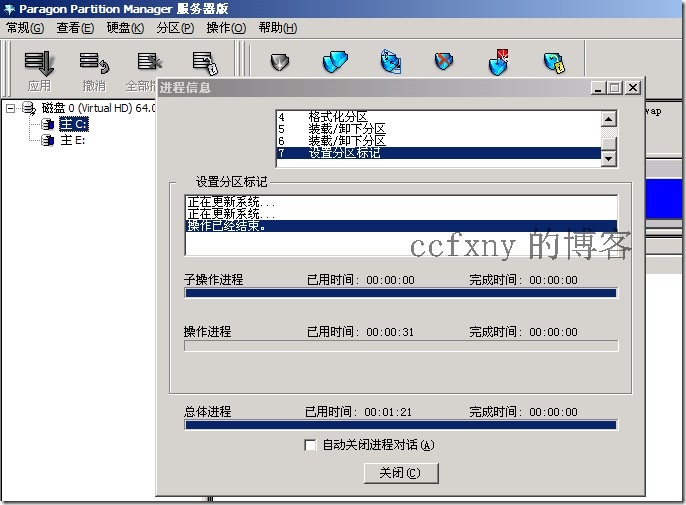Click the Undo (撤消) toolbar icon

click(x=94, y=63)
